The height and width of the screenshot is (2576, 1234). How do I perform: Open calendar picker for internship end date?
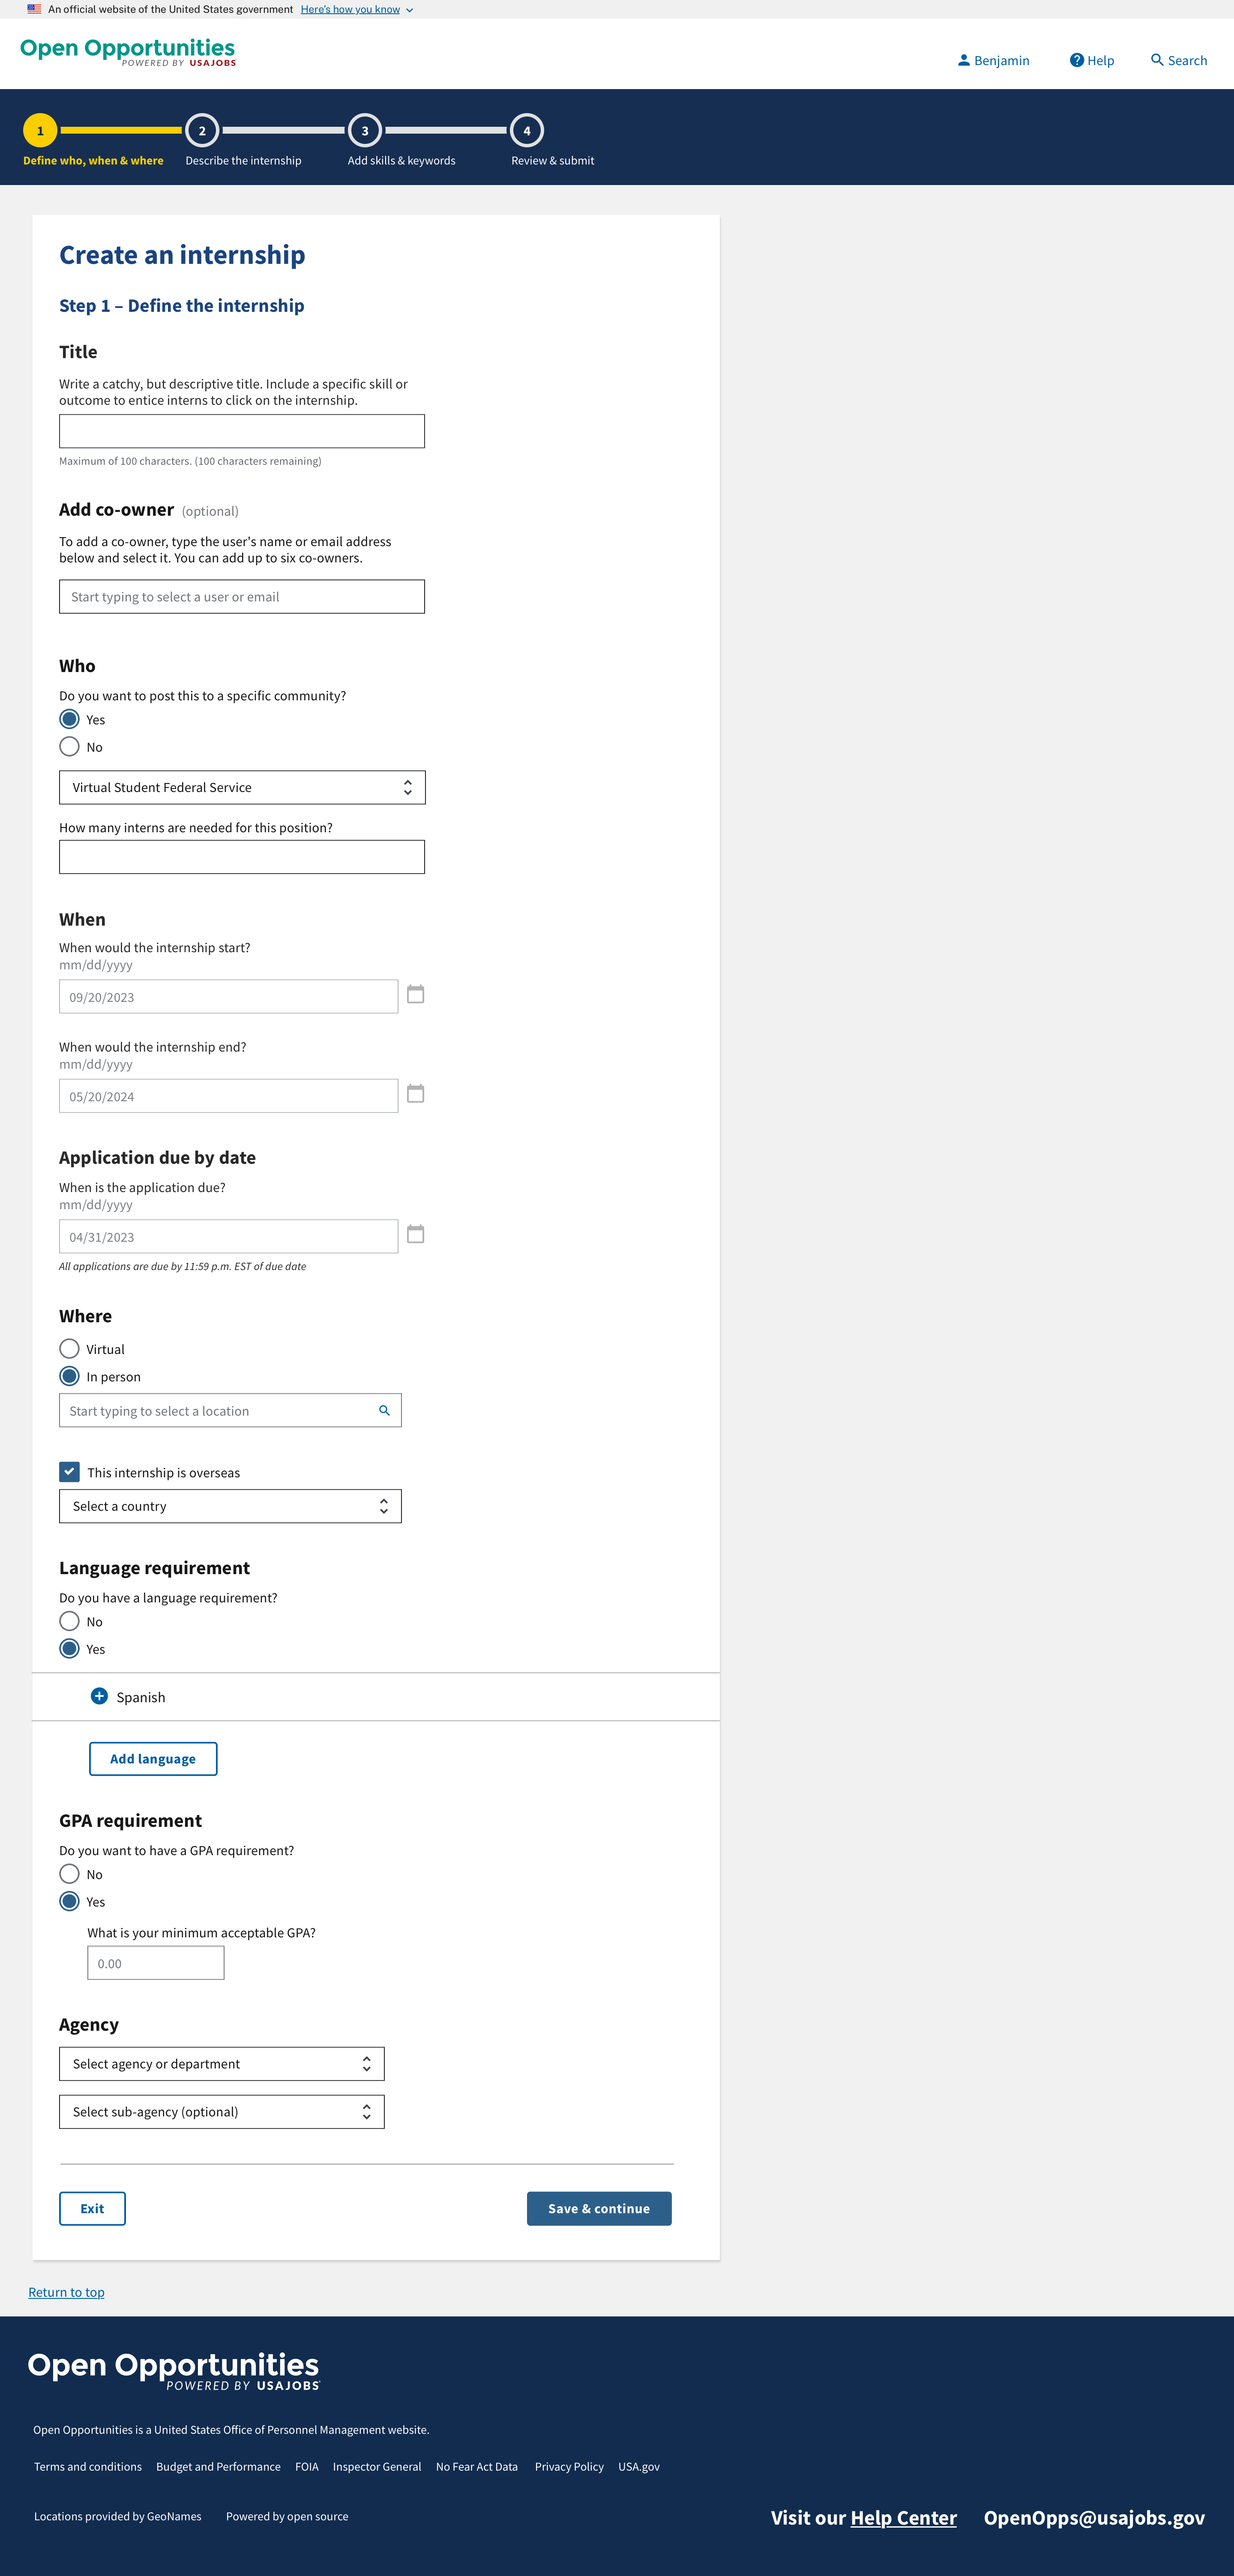click(415, 1093)
